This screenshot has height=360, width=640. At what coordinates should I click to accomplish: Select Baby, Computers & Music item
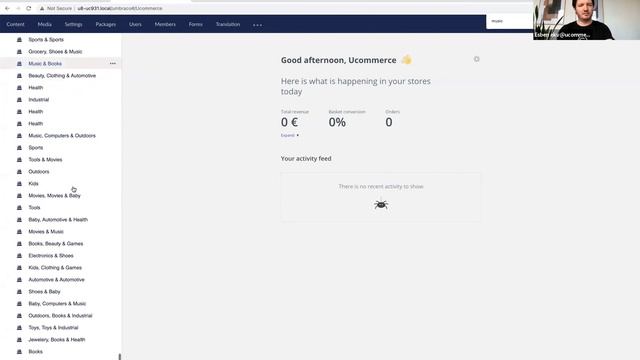(57, 304)
